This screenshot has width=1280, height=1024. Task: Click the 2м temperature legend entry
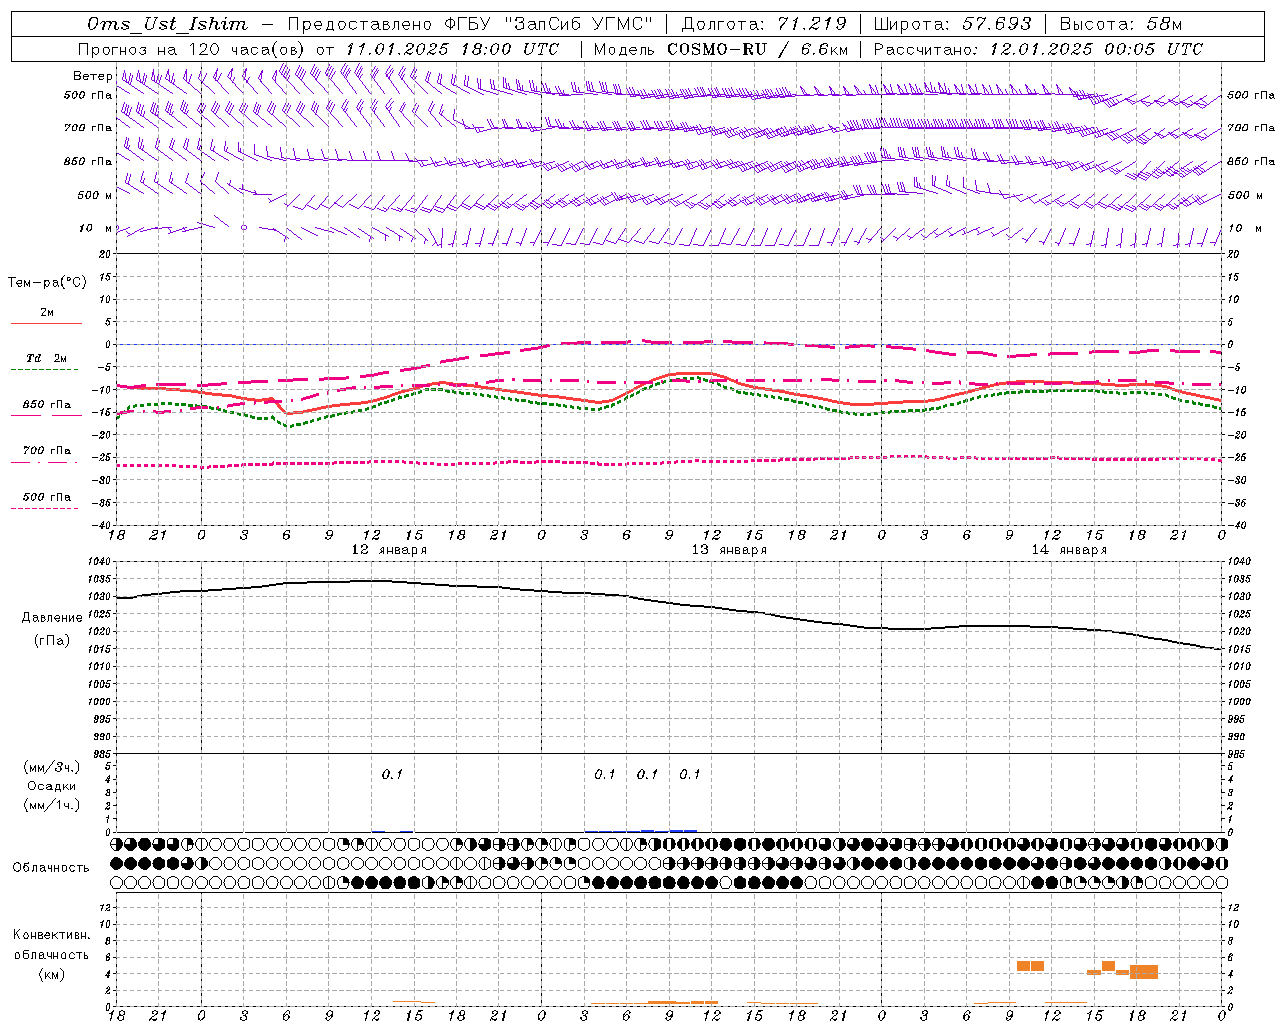[47, 313]
